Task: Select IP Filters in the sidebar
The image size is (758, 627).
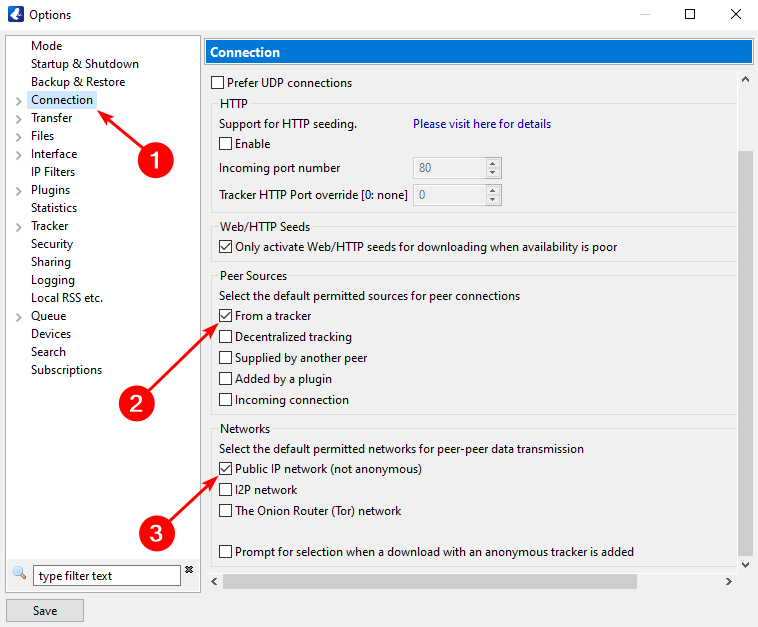Action: pos(53,172)
